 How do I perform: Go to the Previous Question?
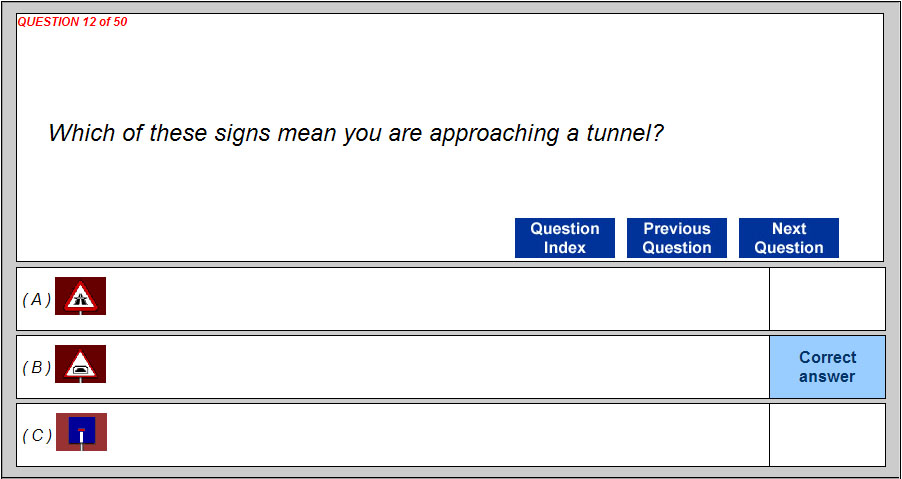point(676,238)
